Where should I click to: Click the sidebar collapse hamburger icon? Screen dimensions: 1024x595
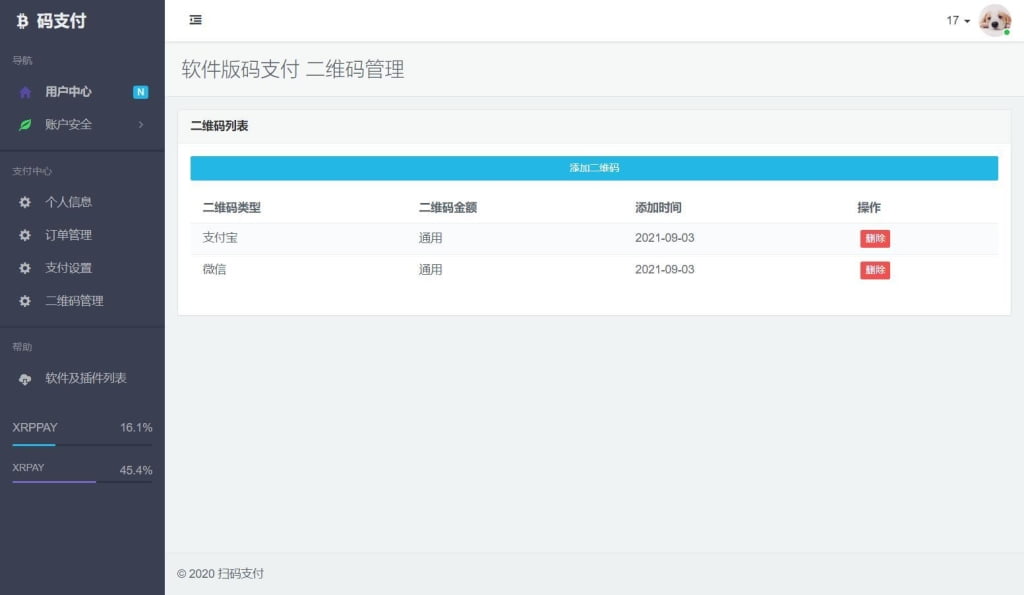tap(195, 20)
